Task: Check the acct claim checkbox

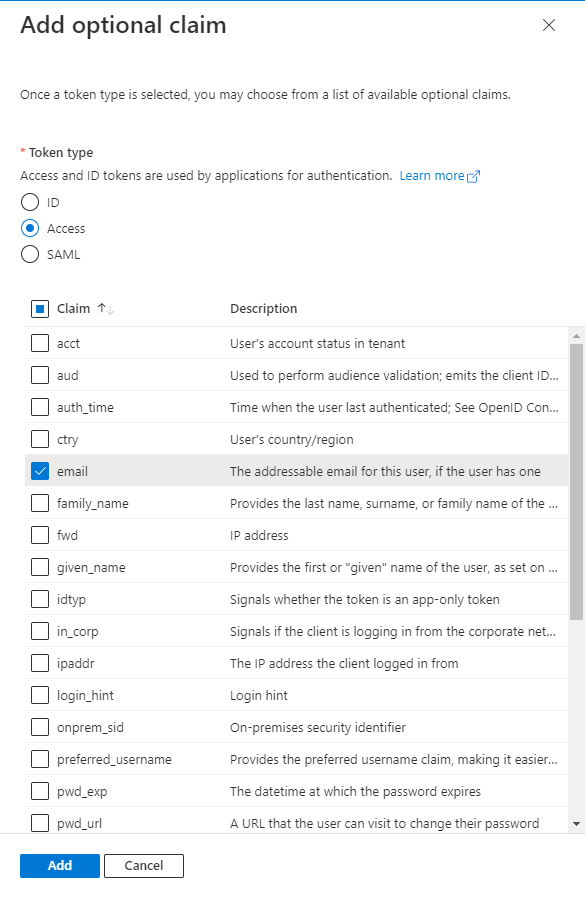Action: (x=39, y=343)
